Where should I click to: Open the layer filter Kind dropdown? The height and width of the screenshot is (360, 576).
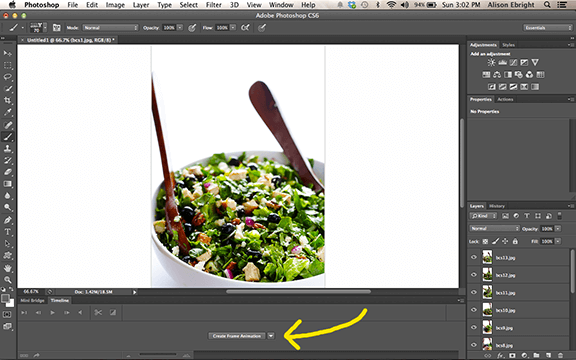483,216
